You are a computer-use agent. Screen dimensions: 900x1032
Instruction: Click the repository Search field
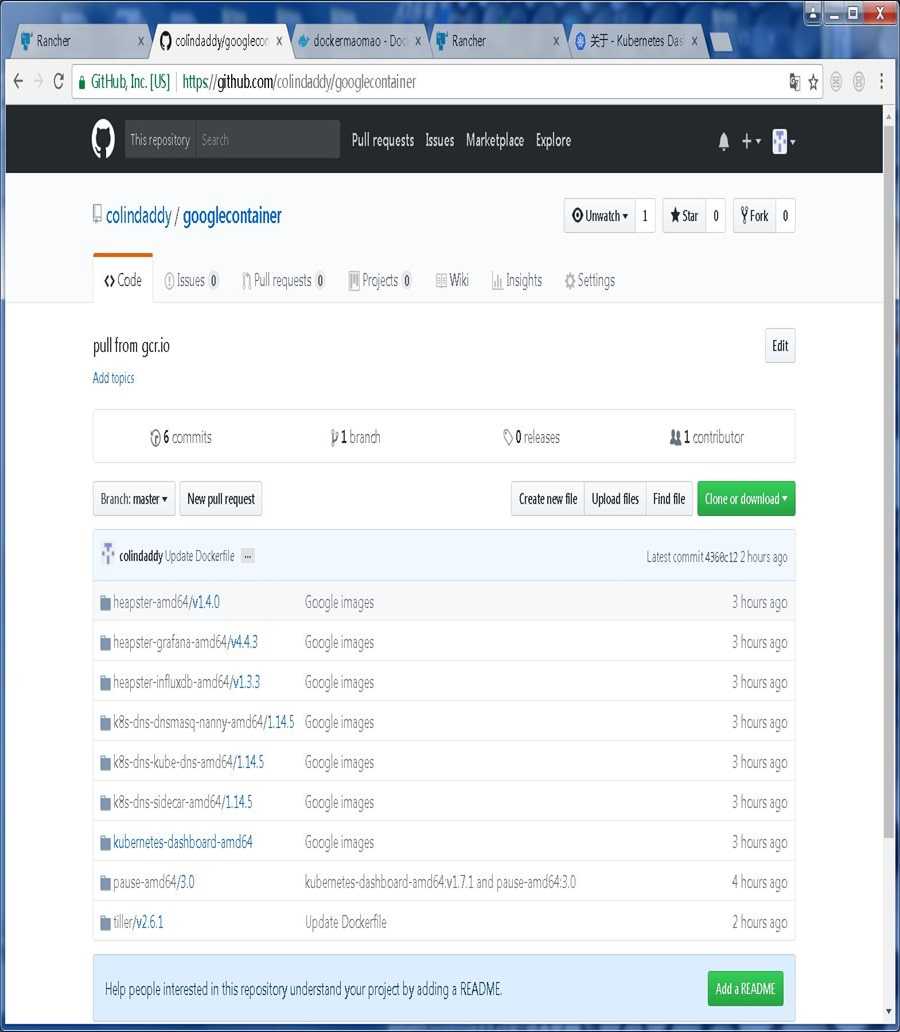point(268,140)
